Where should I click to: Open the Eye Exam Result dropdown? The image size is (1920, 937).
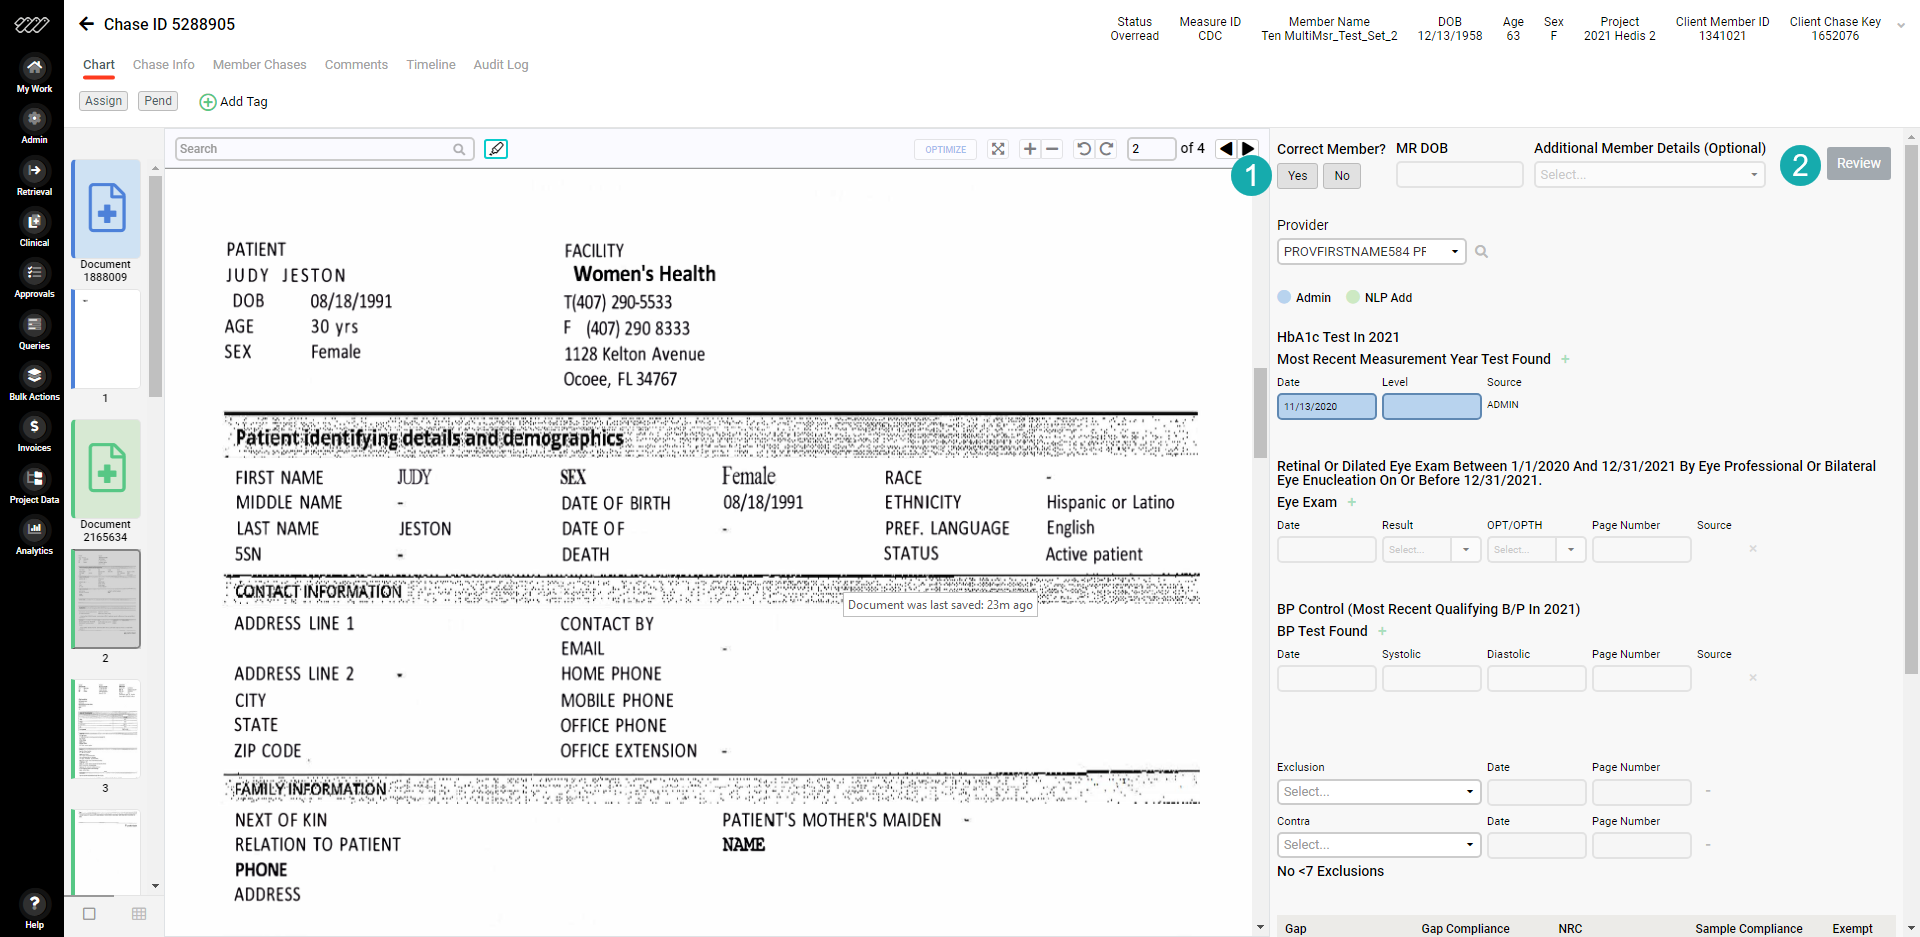click(1432, 550)
